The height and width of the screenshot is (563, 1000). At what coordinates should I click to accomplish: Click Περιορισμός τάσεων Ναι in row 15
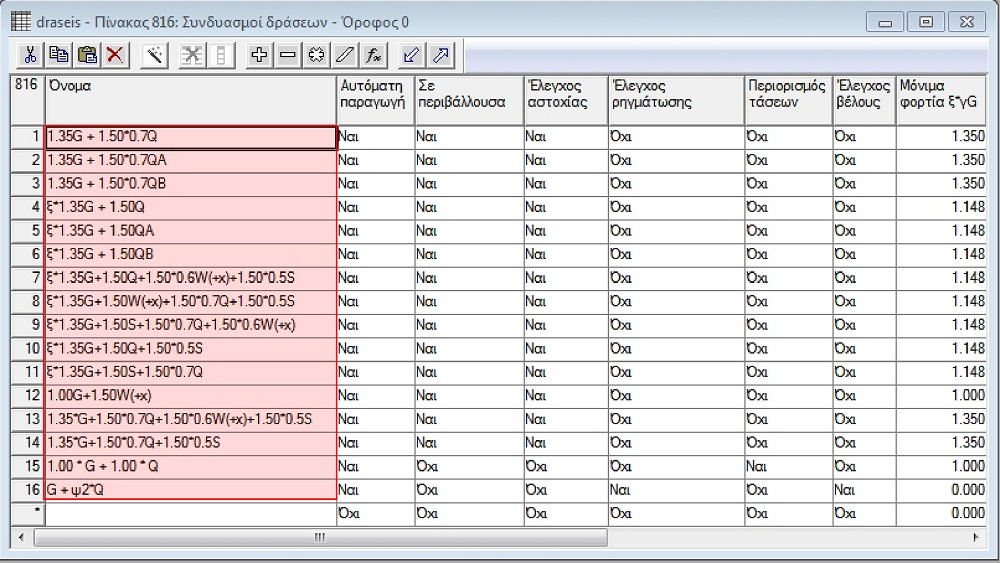click(x=788, y=467)
